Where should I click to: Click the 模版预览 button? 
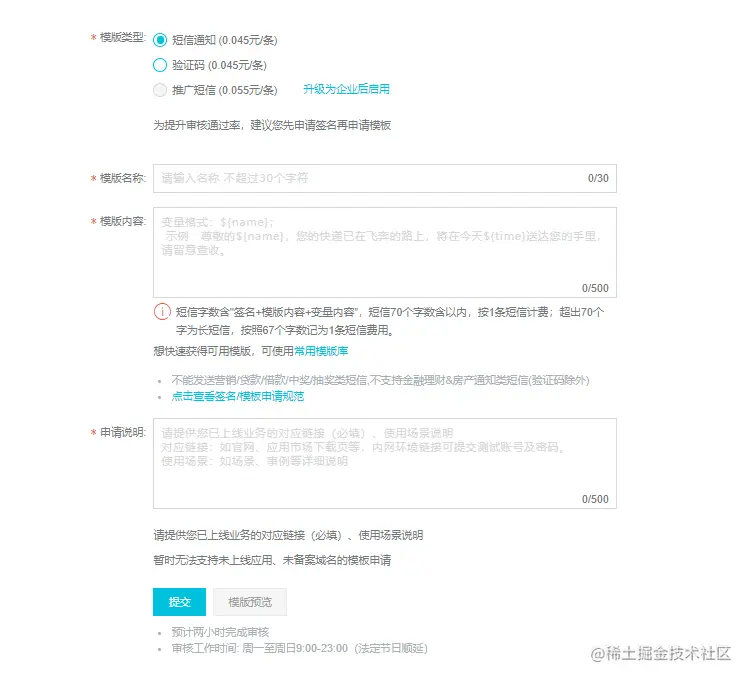250,602
